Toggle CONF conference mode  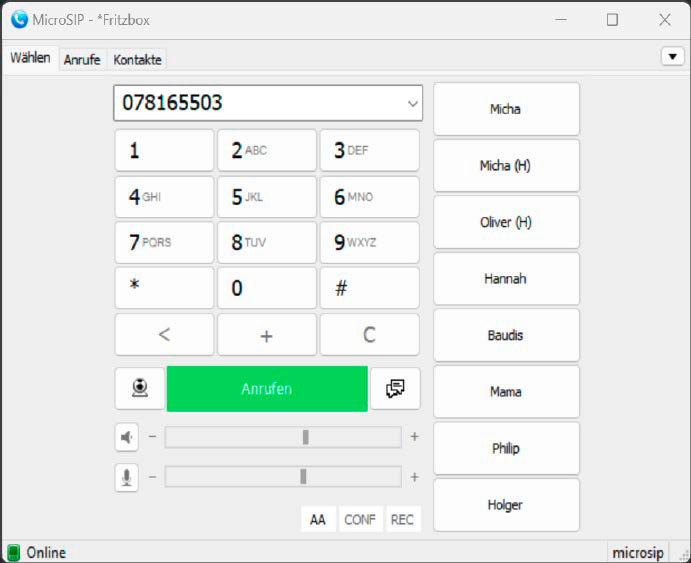point(360,520)
